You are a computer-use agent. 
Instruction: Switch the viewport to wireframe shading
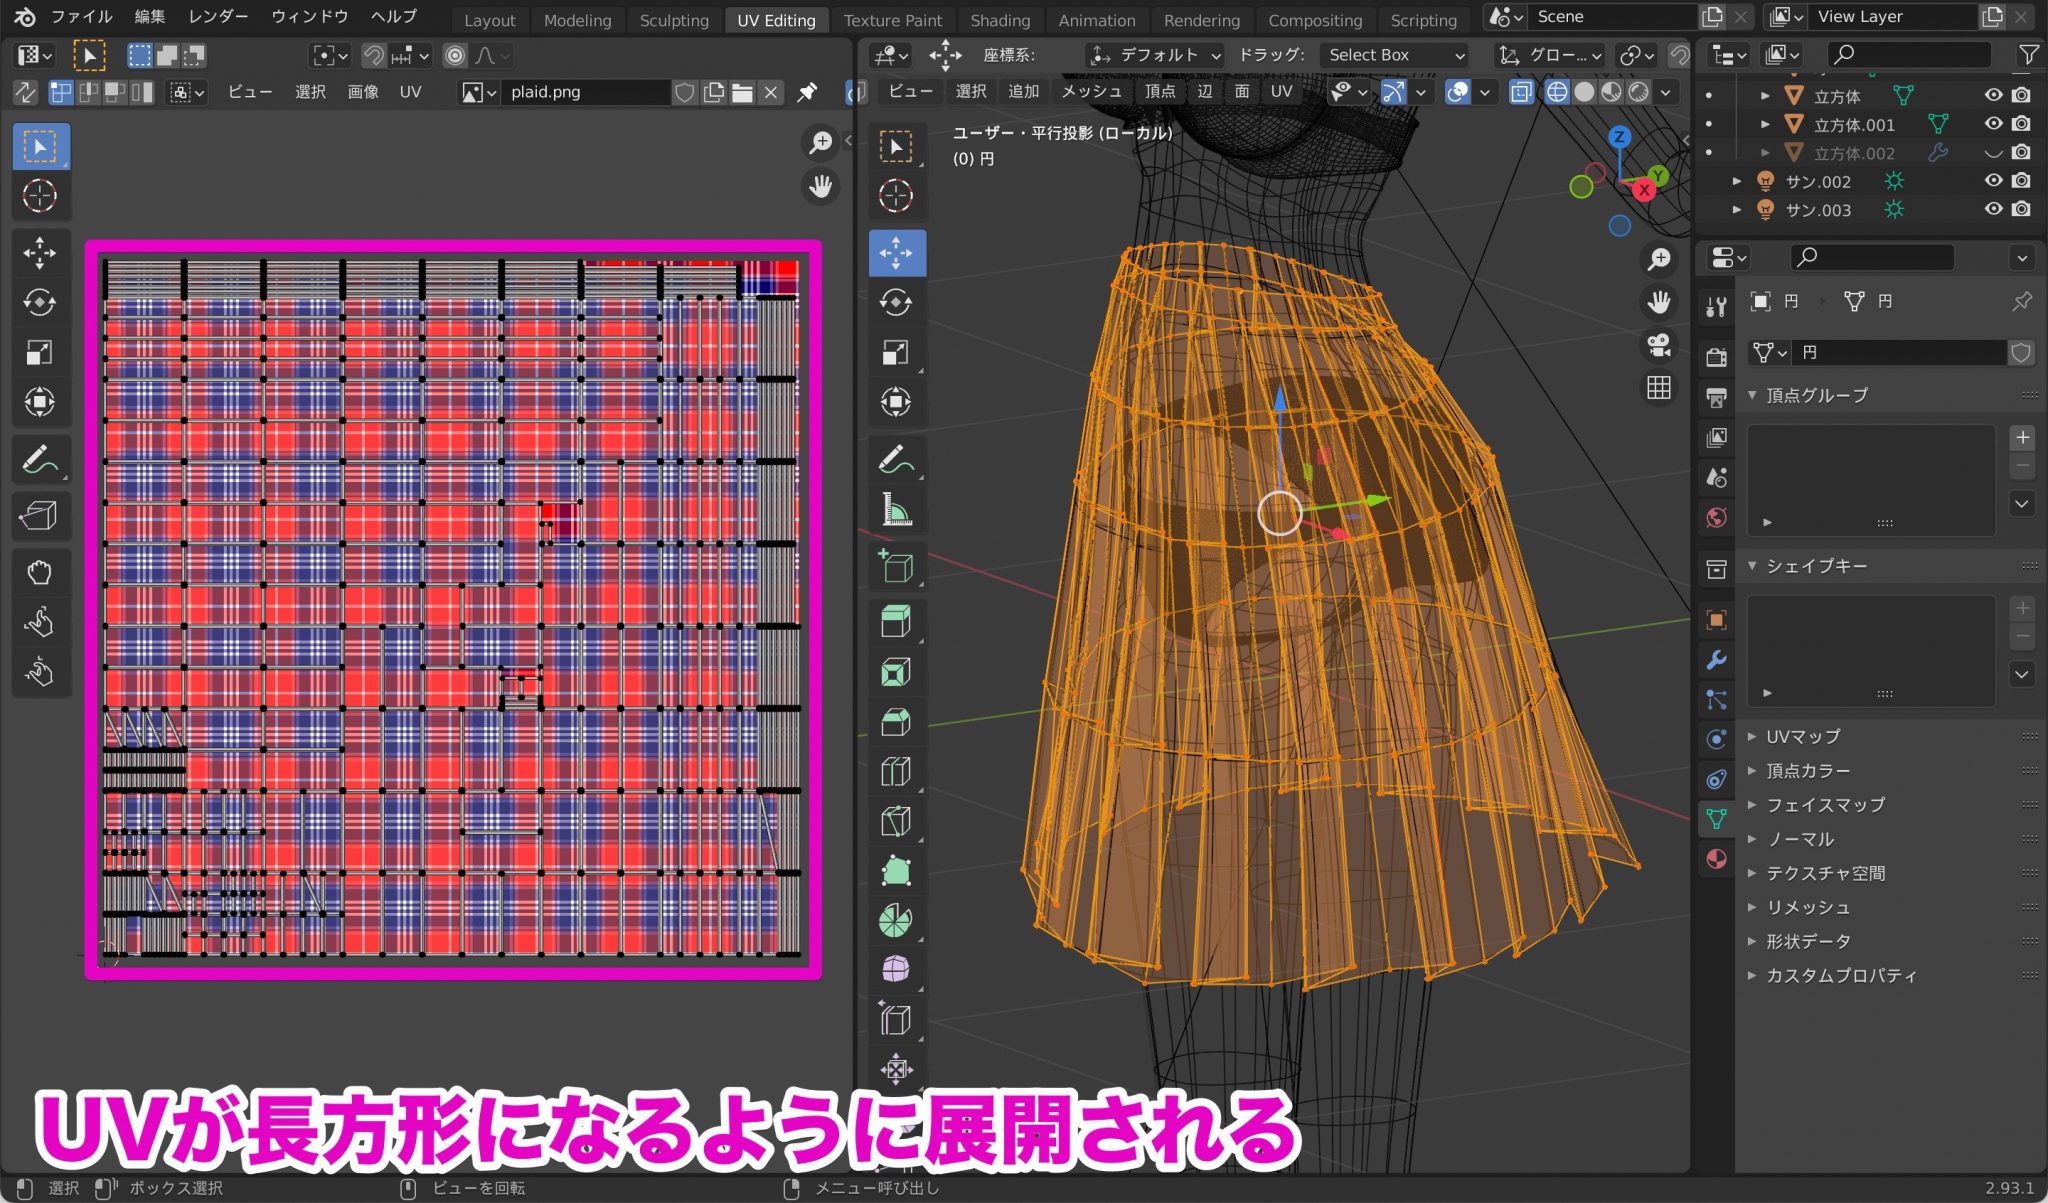pos(1558,91)
